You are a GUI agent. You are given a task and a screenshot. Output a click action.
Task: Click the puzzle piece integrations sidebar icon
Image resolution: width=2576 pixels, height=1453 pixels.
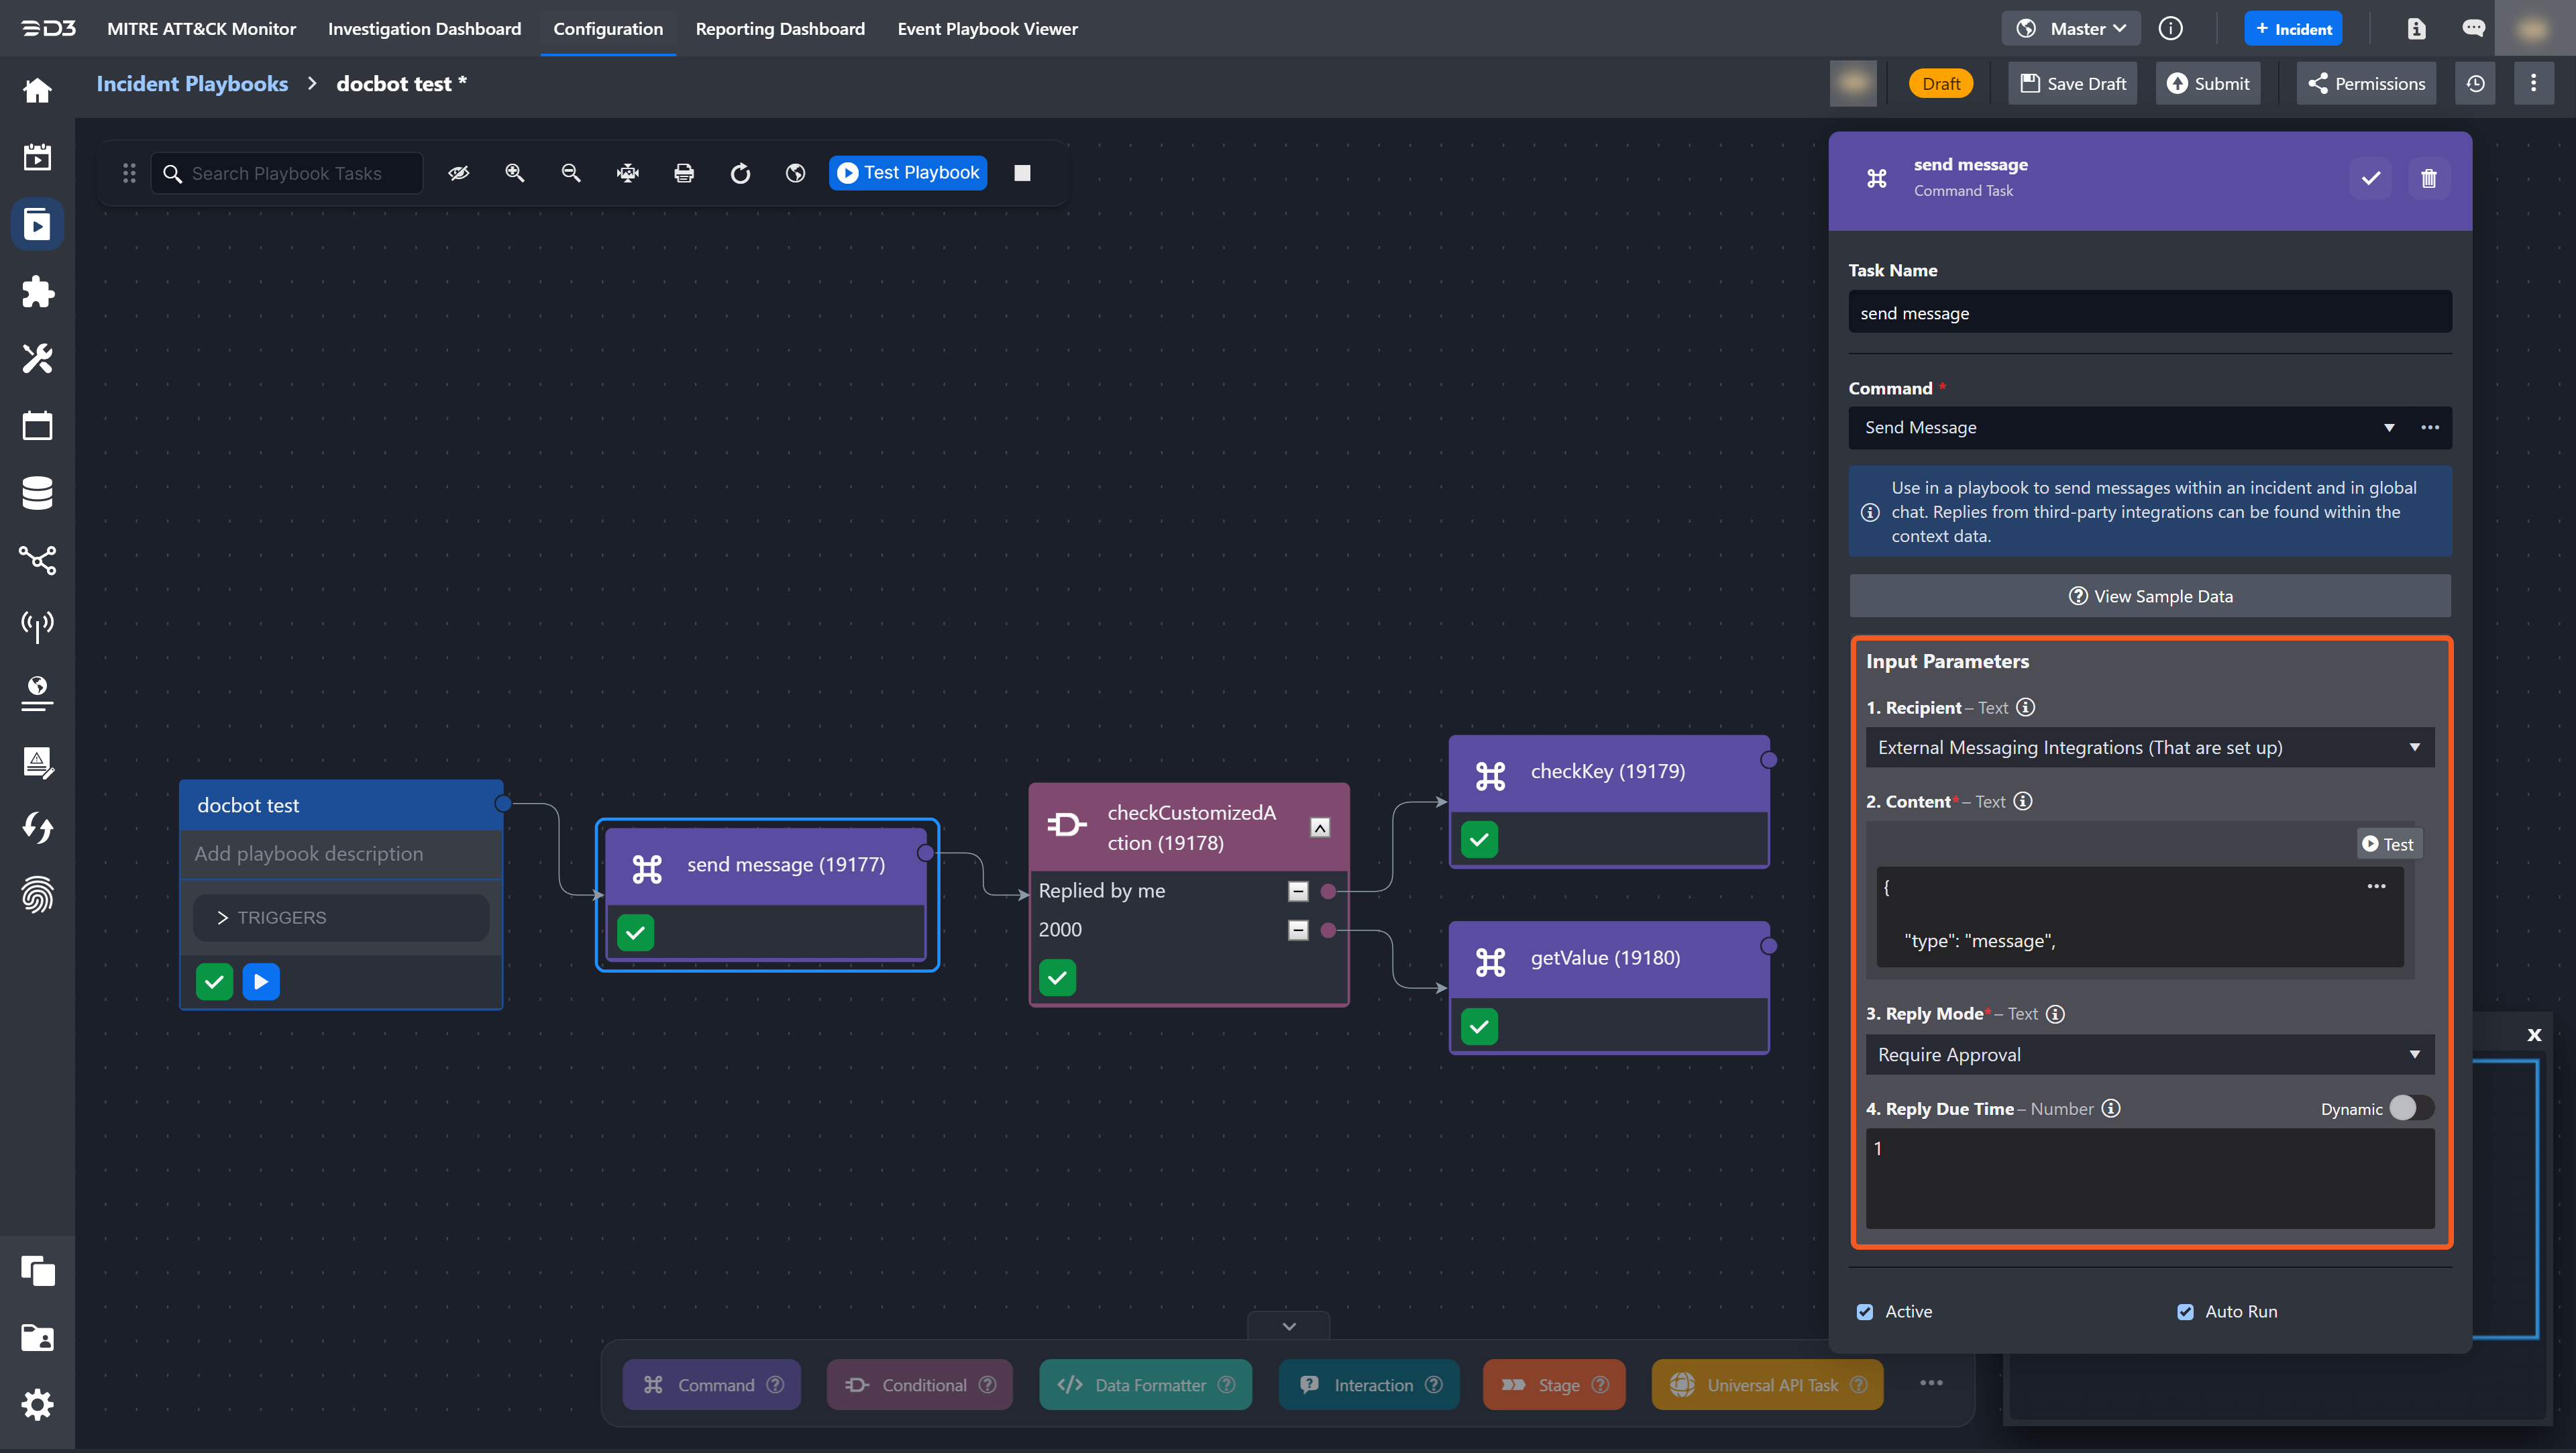37,292
